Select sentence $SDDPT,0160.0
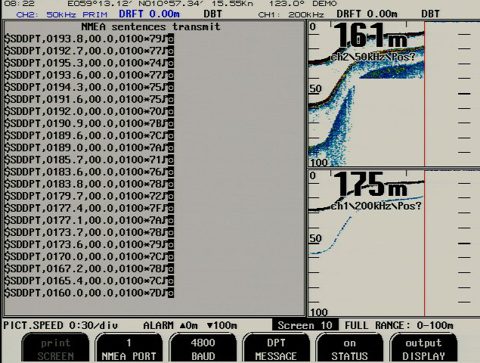480x363 pixels. [89, 293]
